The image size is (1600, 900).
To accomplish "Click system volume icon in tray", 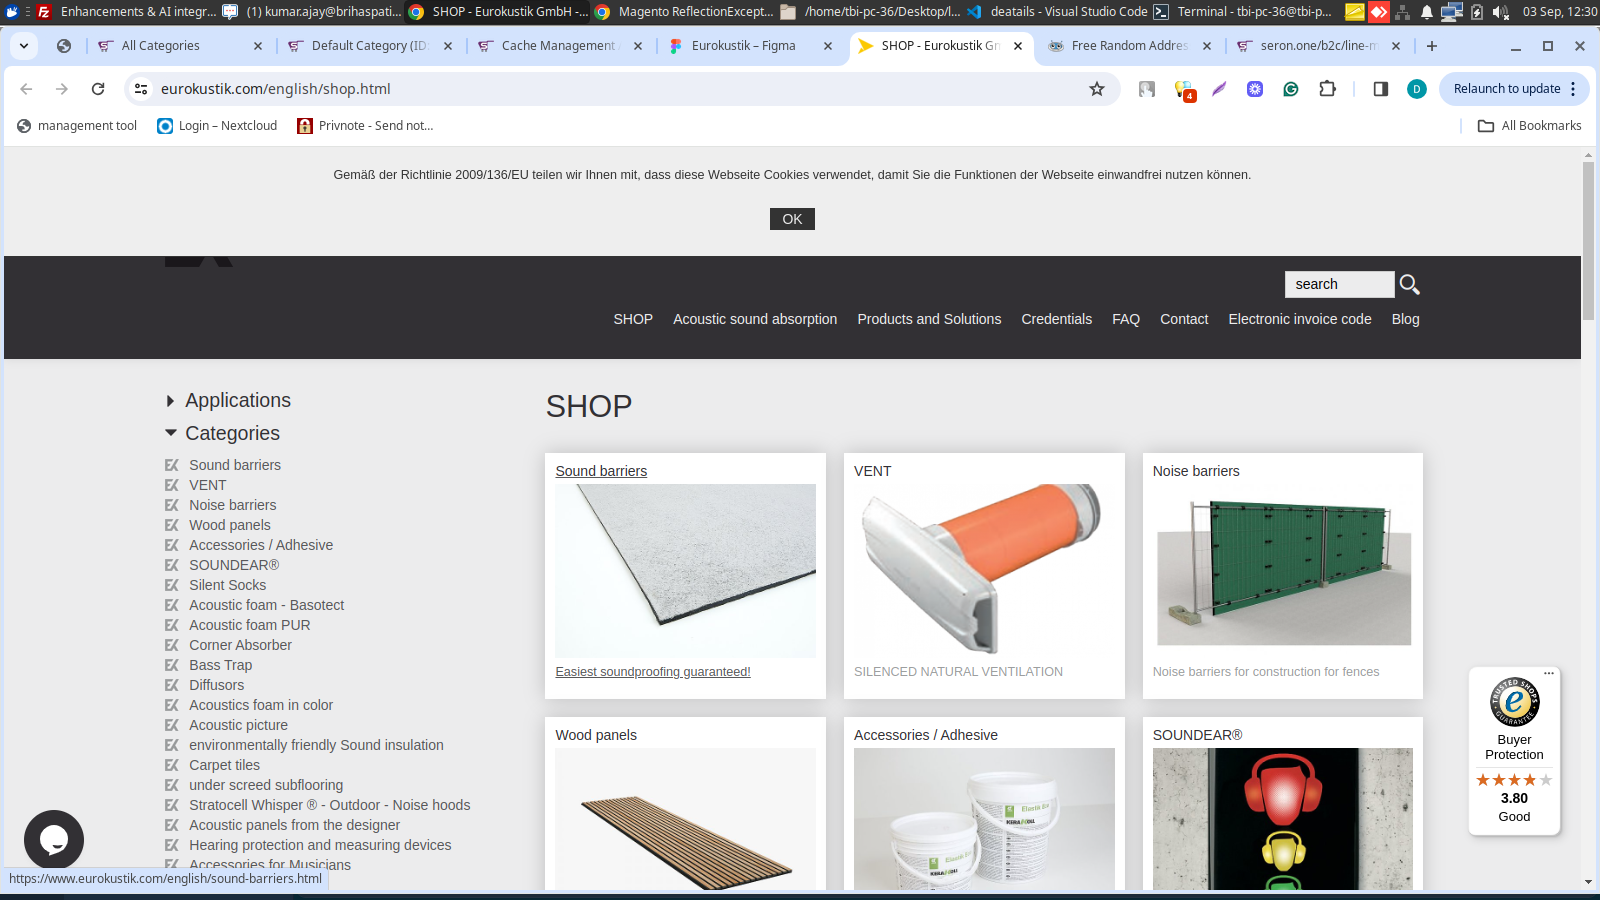I will click(x=1500, y=12).
